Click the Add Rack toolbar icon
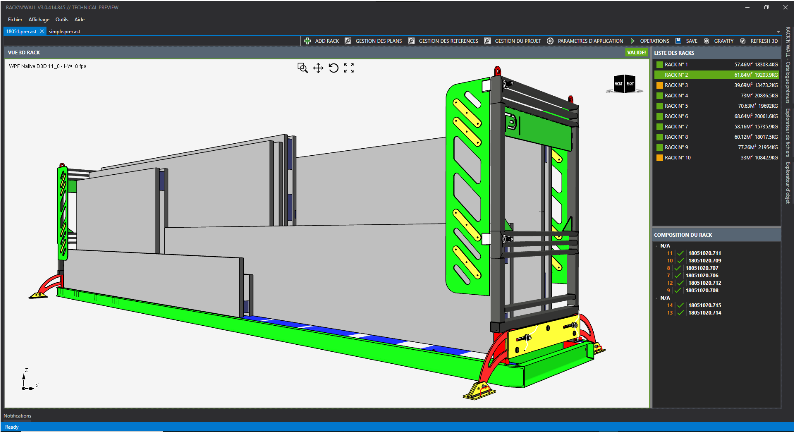This screenshot has height=432, width=794. 307,41
